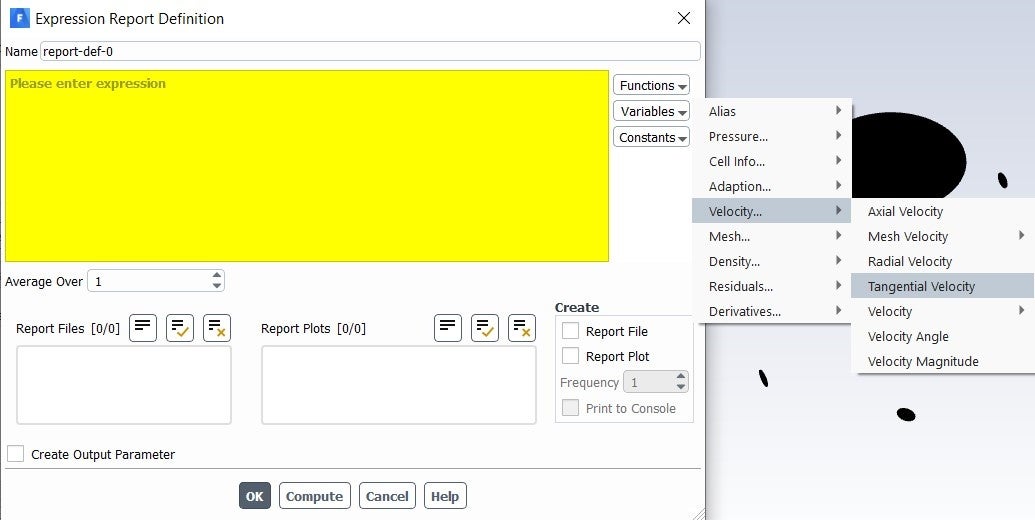The height and width of the screenshot is (520, 1035).
Task: Open Help for this dialog
Action: [445, 496]
